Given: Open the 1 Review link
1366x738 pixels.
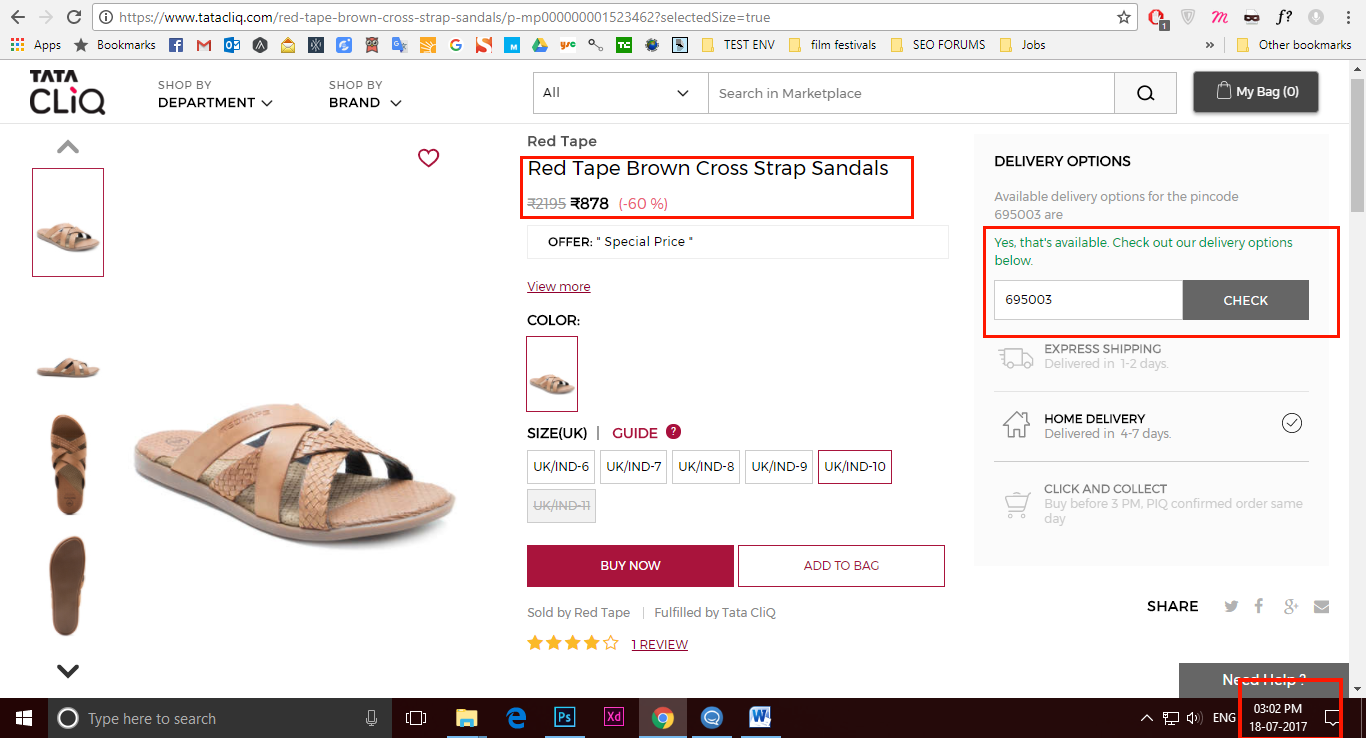Looking at the screenshot, I should coord(659,645).
